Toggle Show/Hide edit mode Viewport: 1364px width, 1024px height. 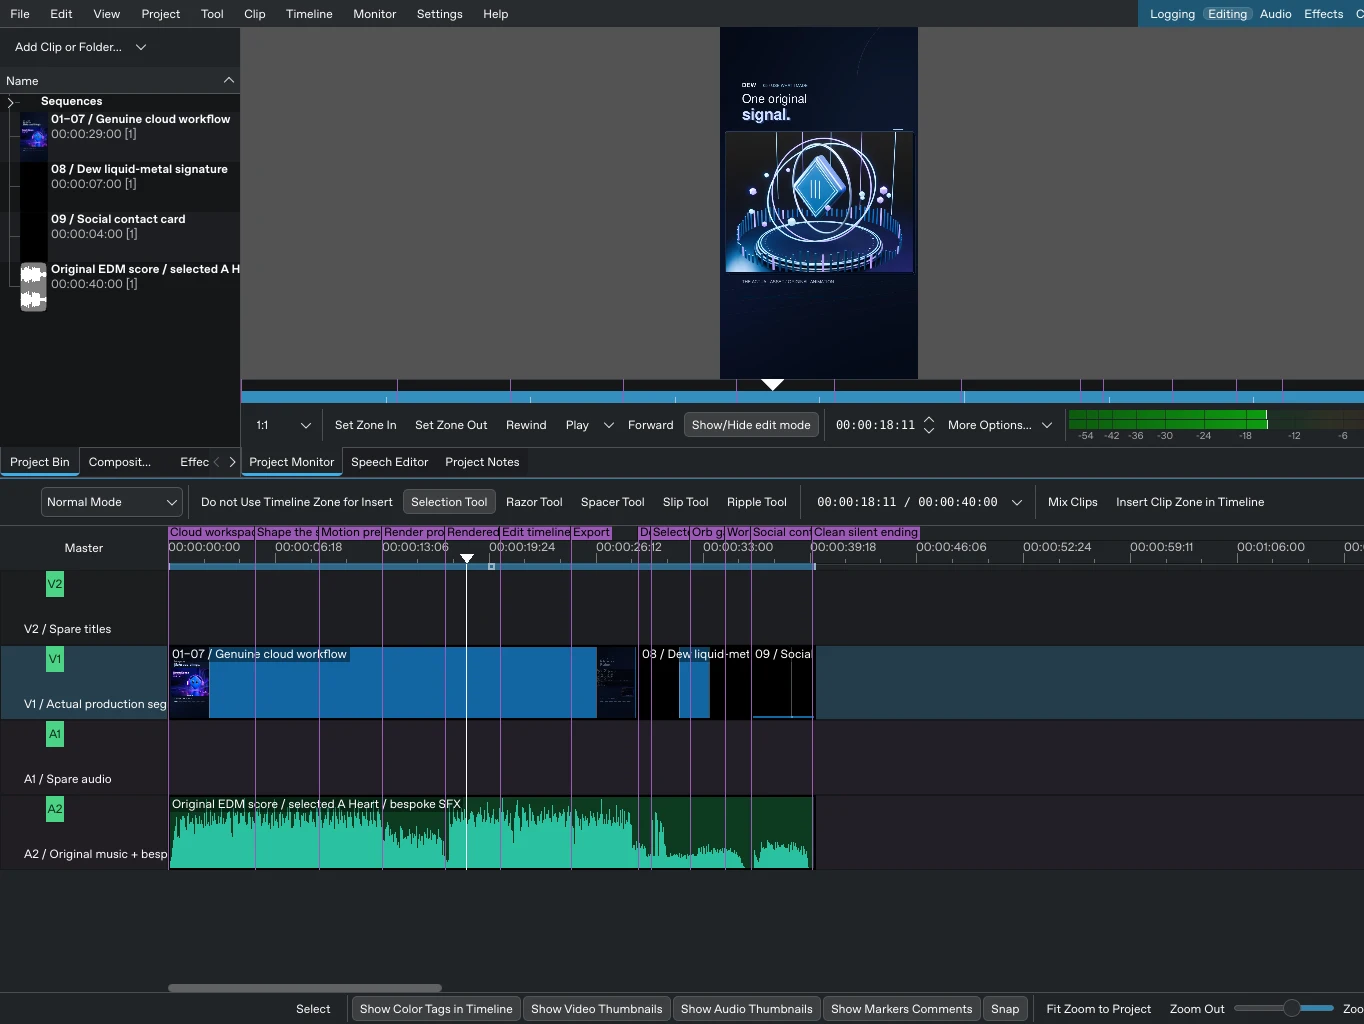[751, 425]
